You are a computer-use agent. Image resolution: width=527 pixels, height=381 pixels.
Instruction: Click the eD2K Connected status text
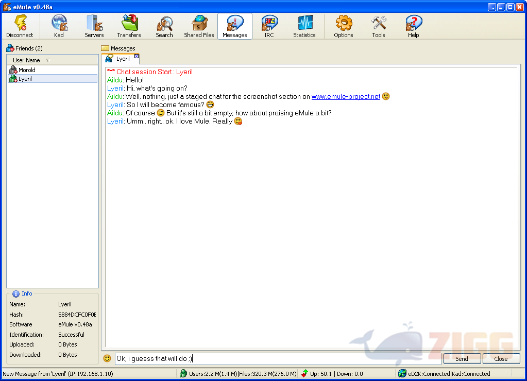449,374
